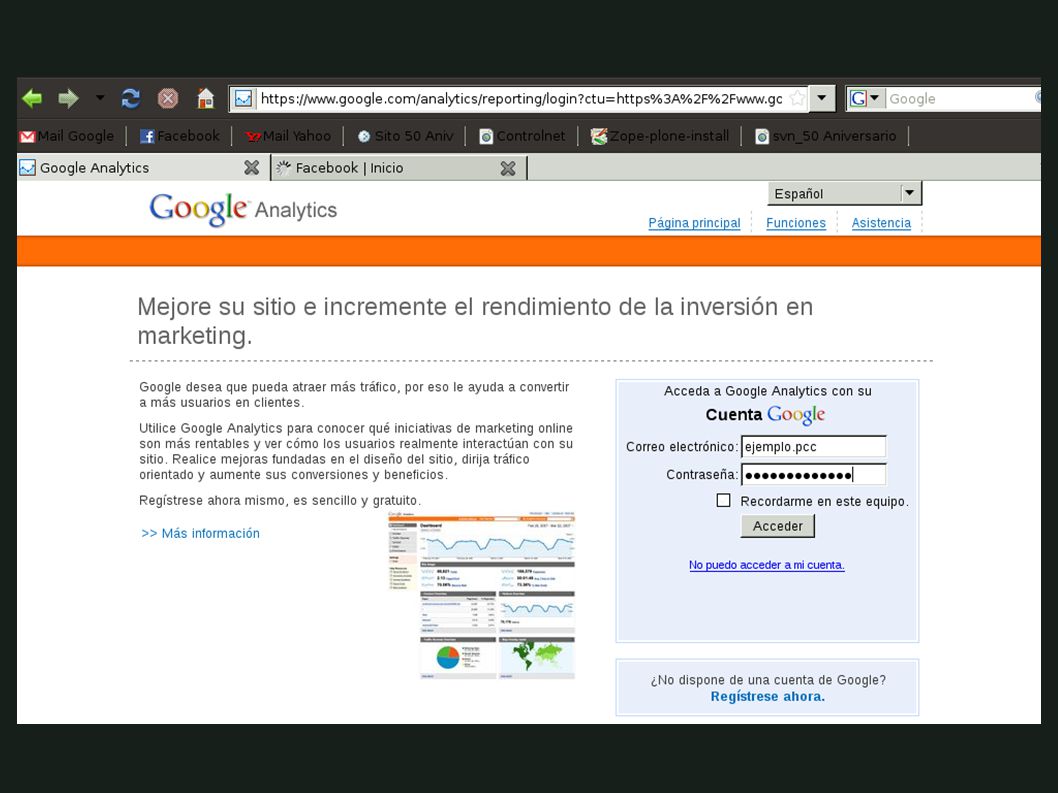Reload the page with the refresh icon
The height and width of the screenshot is (793, 1058).
[130, 99]
